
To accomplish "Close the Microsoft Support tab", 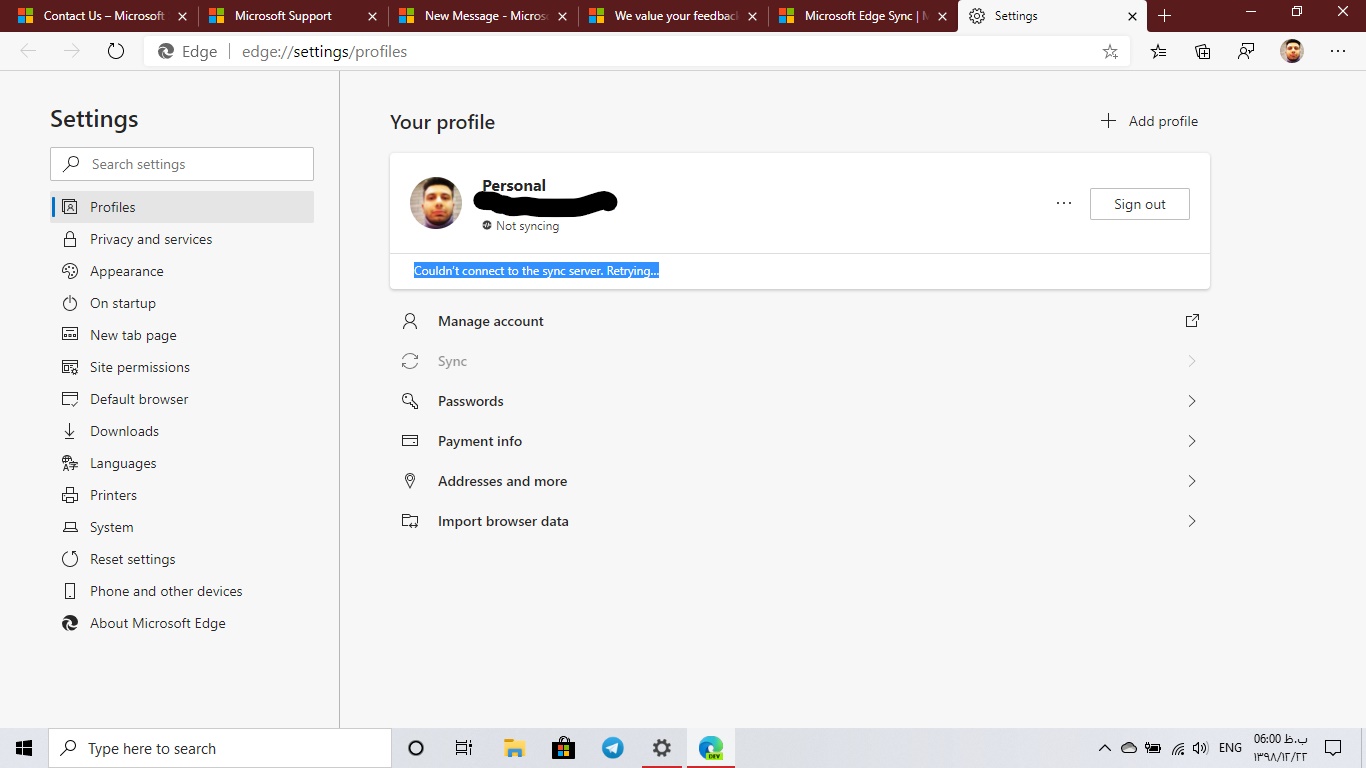I will (372, 16).
